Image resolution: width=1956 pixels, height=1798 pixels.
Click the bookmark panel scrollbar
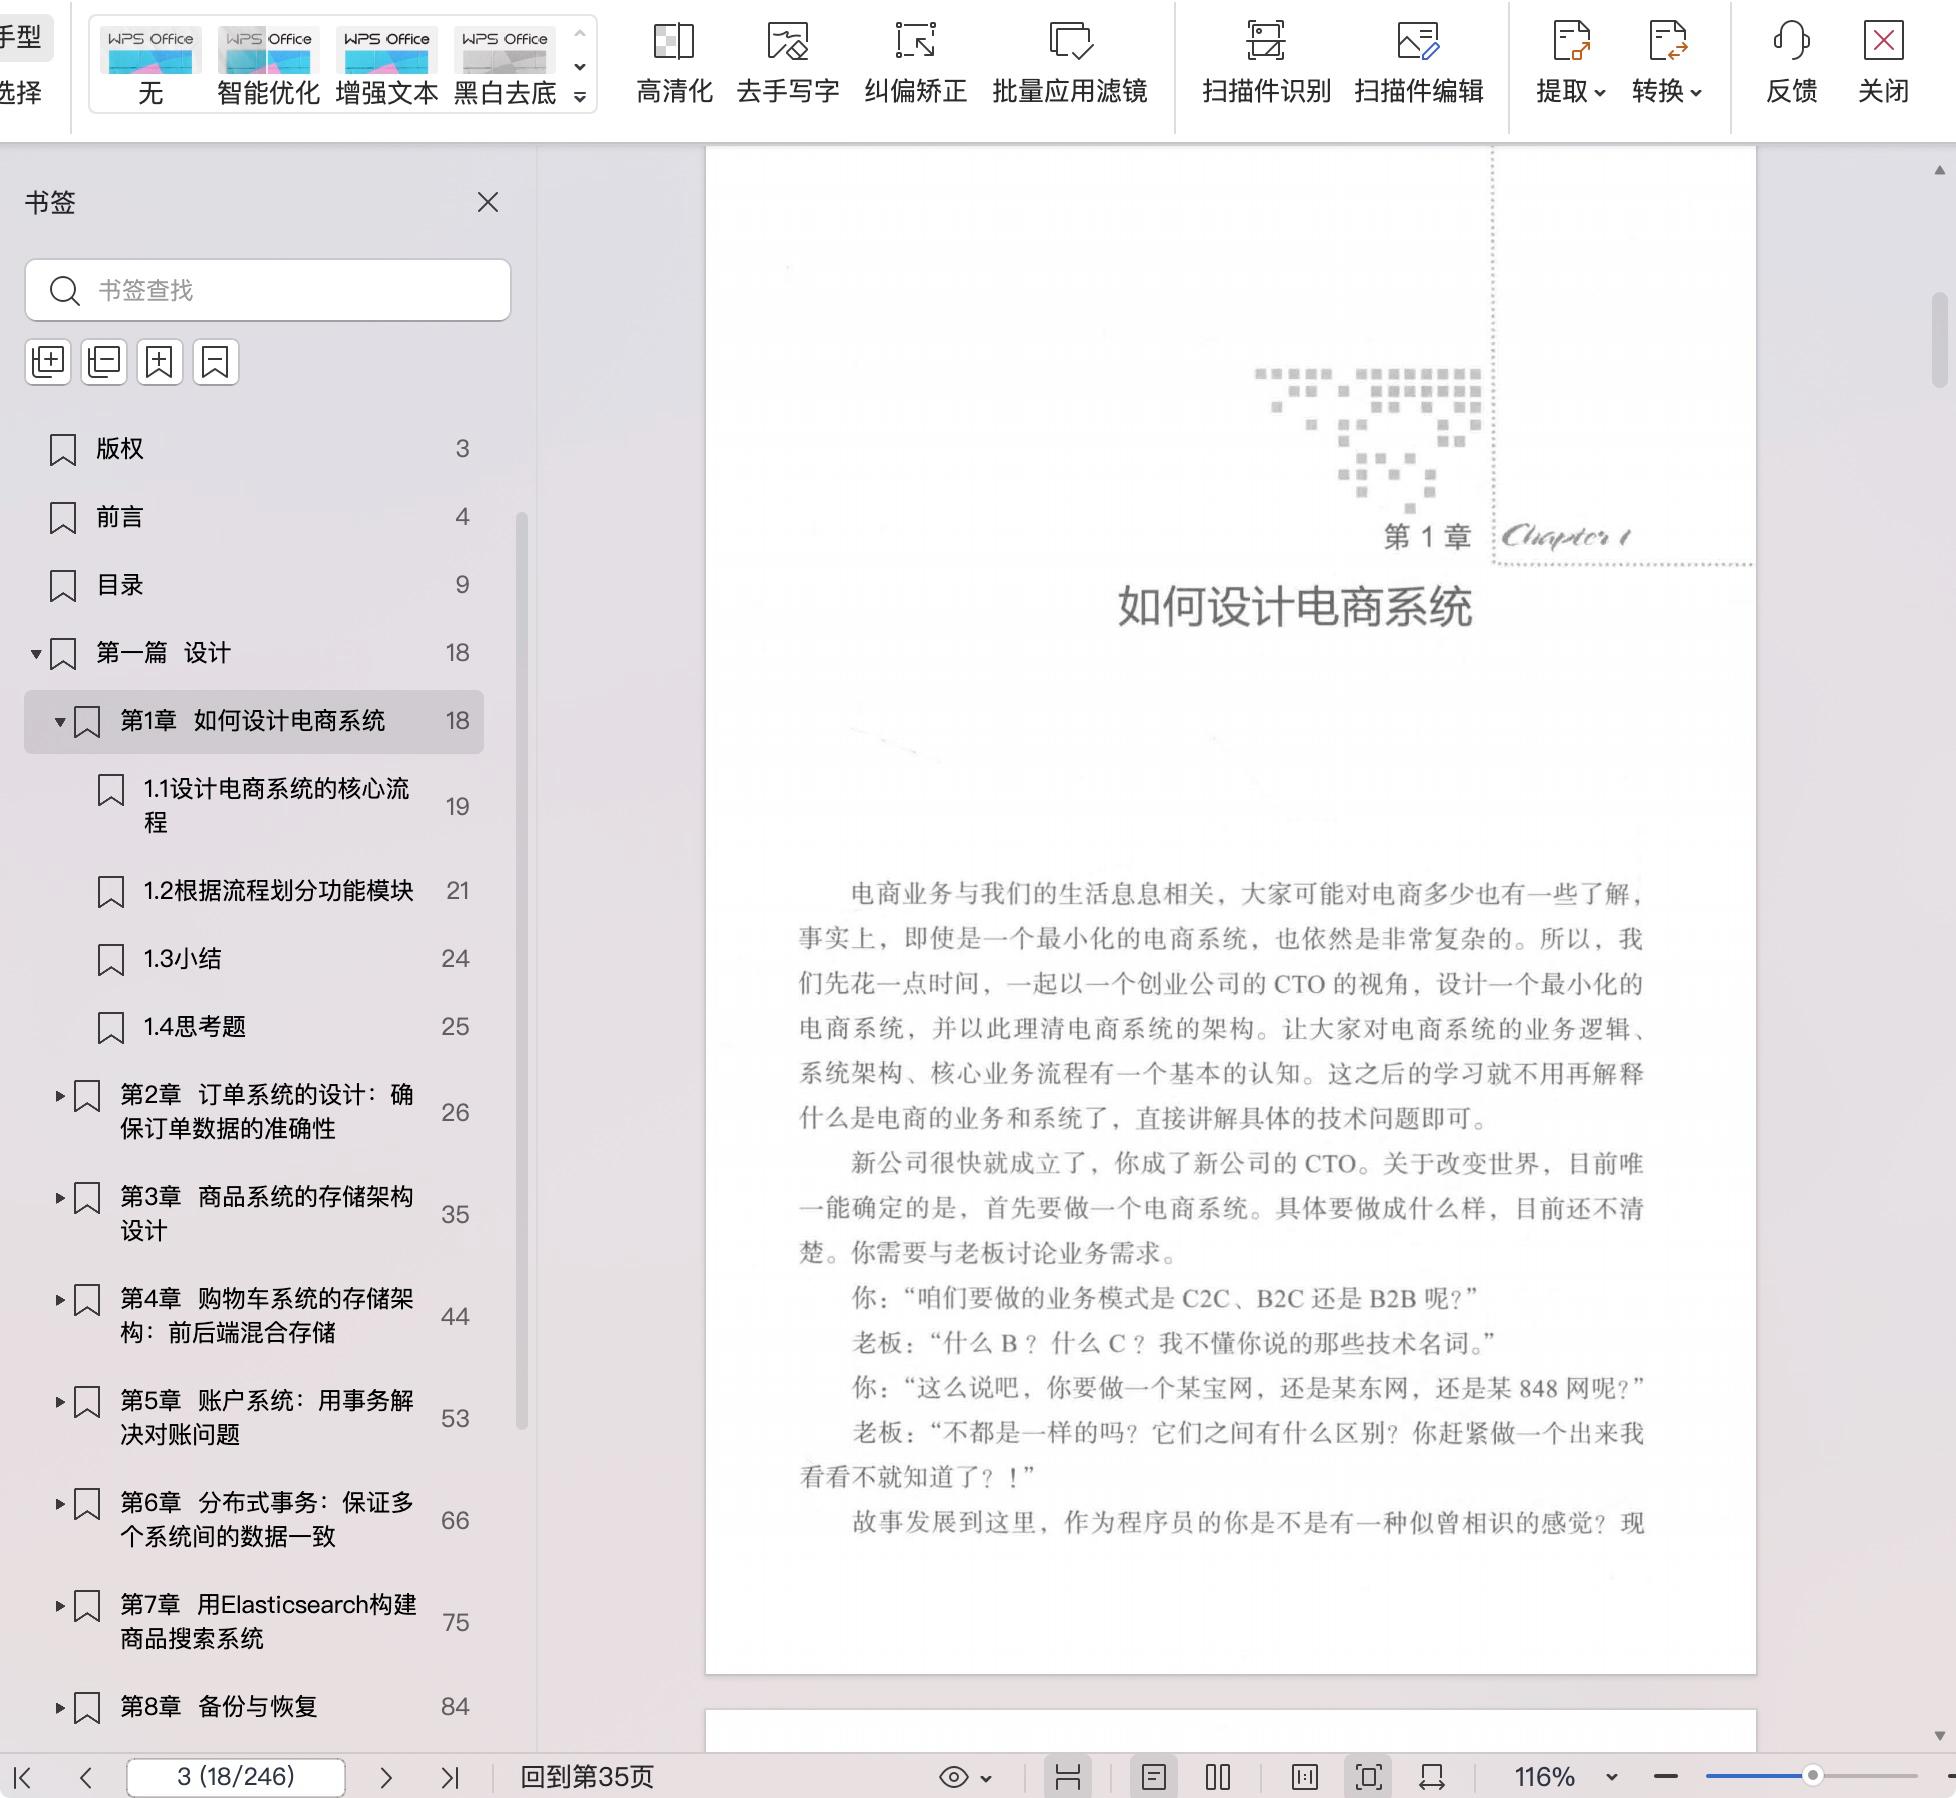(x=521, y=971)
